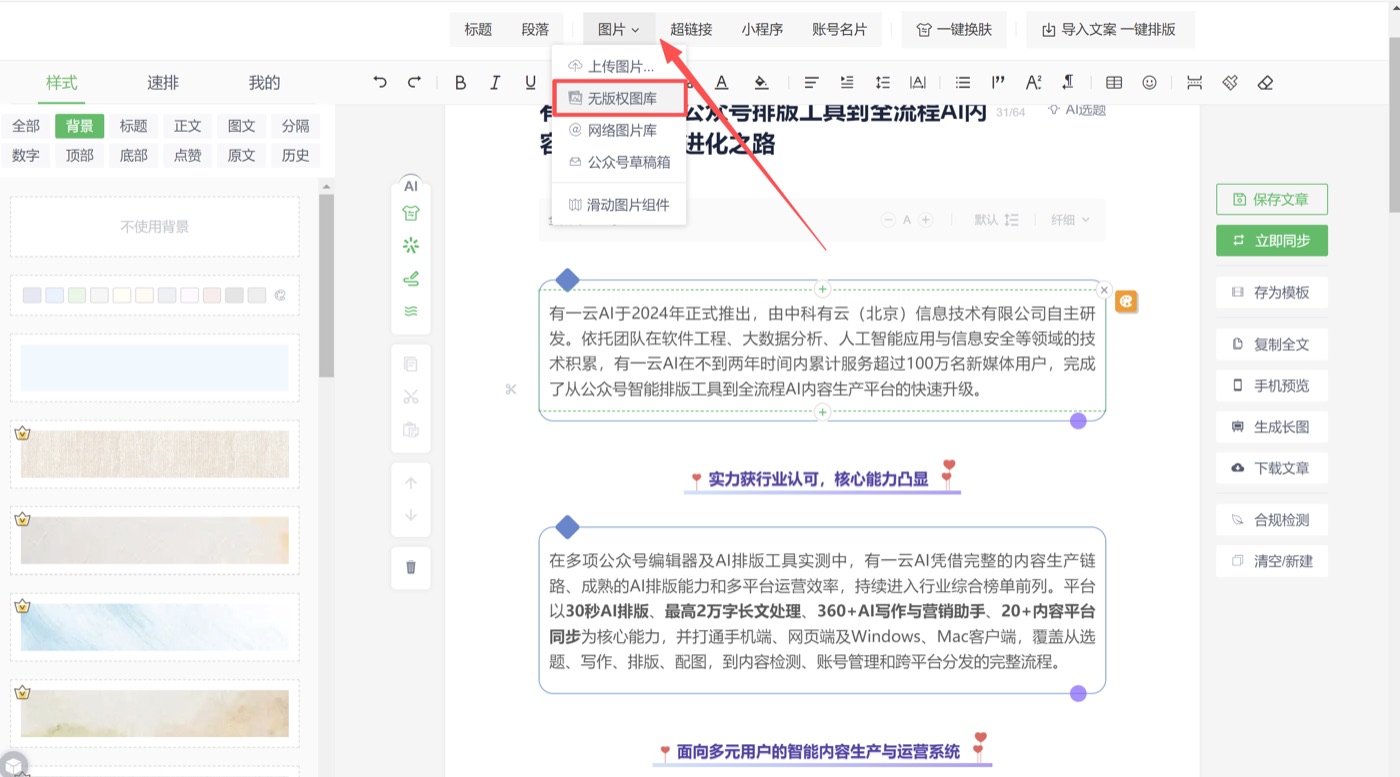Image resolution: width=1400 pixels, height=777 pixels.
Task: Switch to the 速排 tab
Action: point(163,83)
